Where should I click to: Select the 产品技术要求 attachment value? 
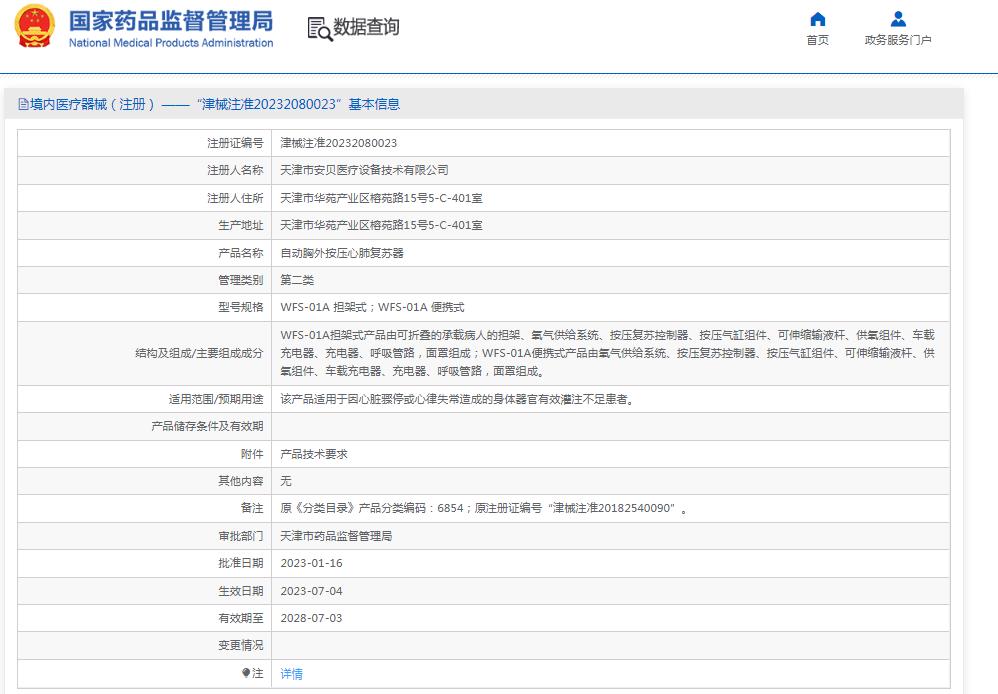314,454
